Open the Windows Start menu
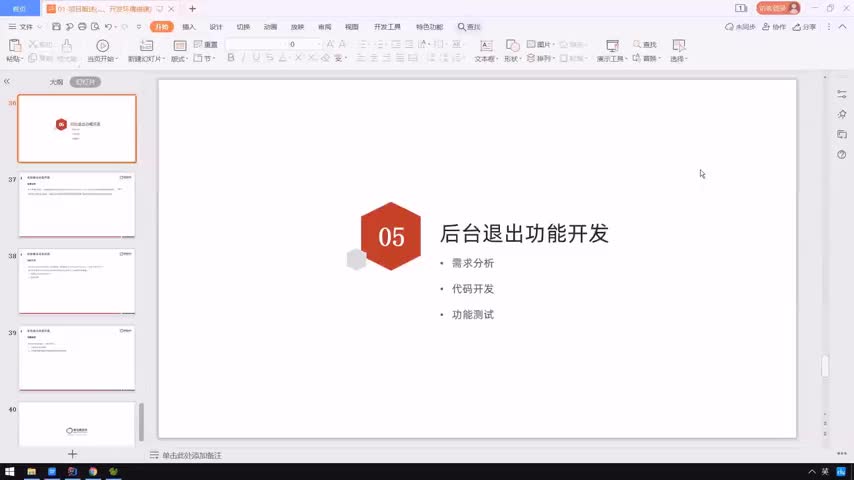The image size is (854, 480). coord(10,472)
